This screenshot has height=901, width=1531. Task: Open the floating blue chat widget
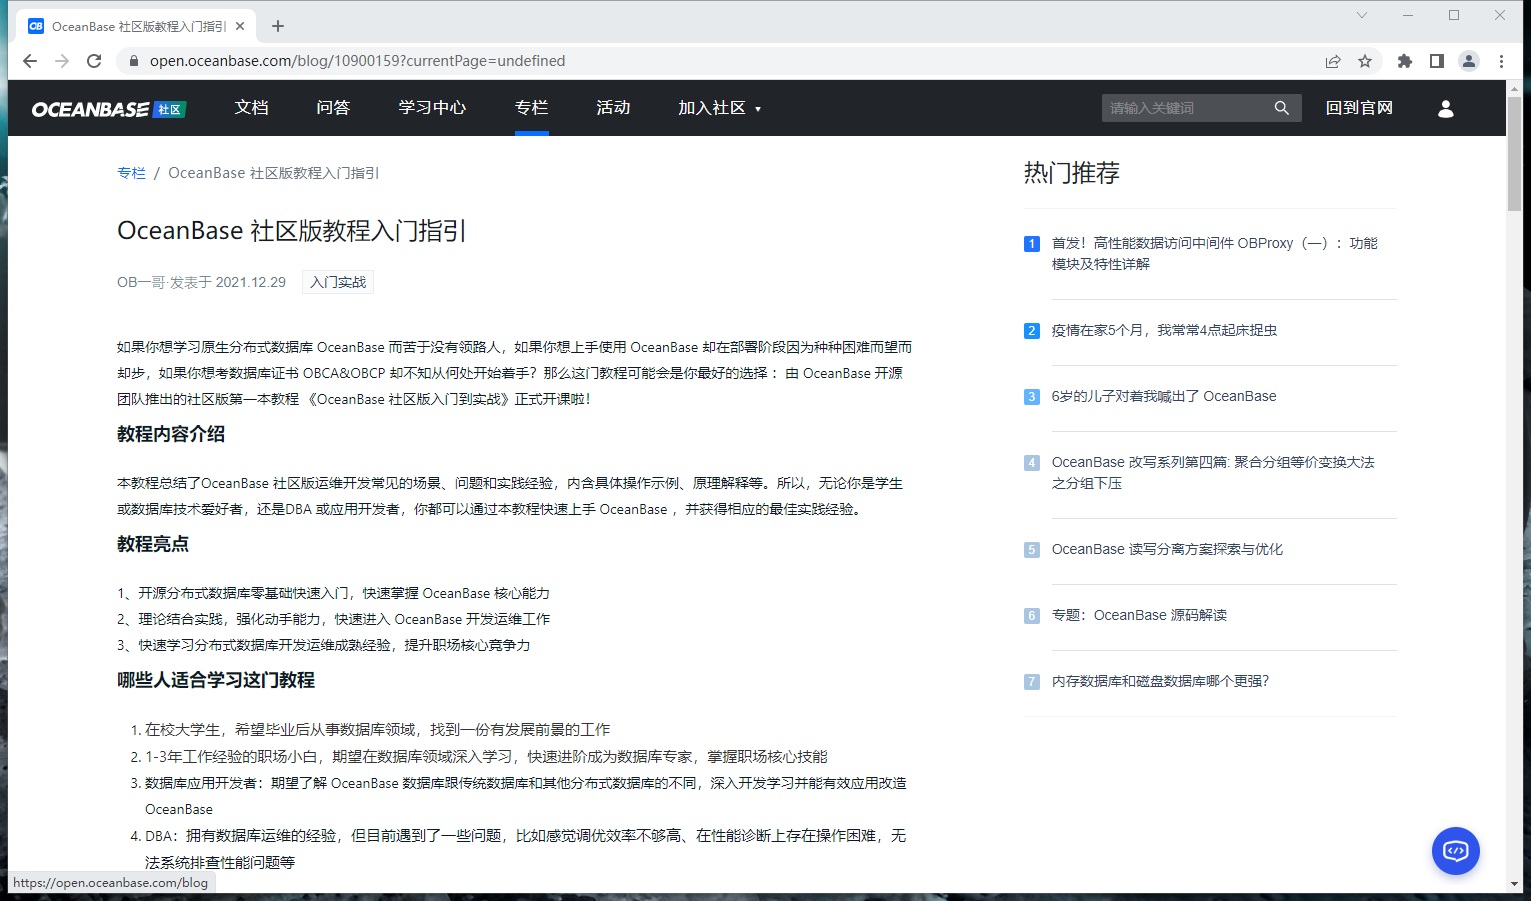[x=1456, y=851]
